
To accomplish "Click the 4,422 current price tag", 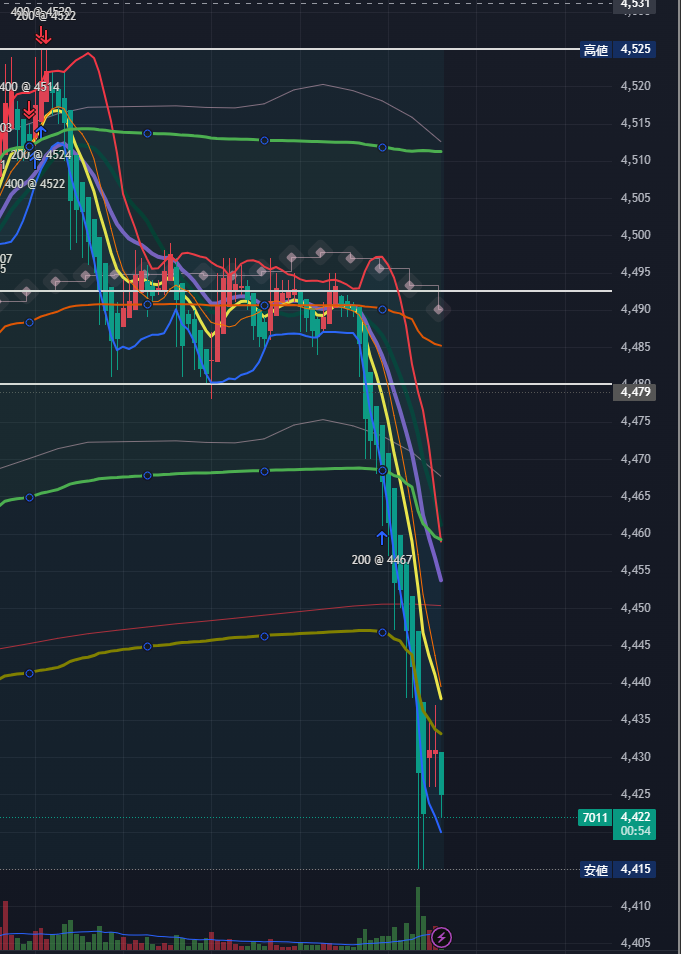I will point(635,817).
